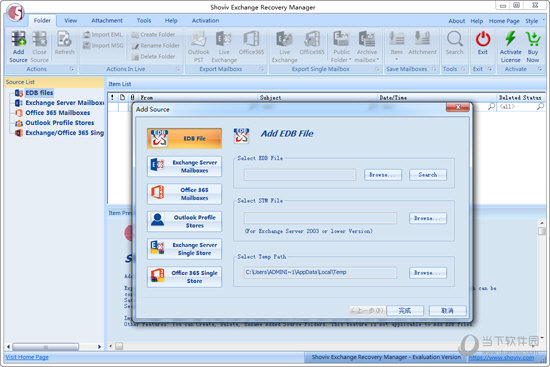Click Search button for EDB file
Screen dimensions: 550x367
(x=428, y=174)
